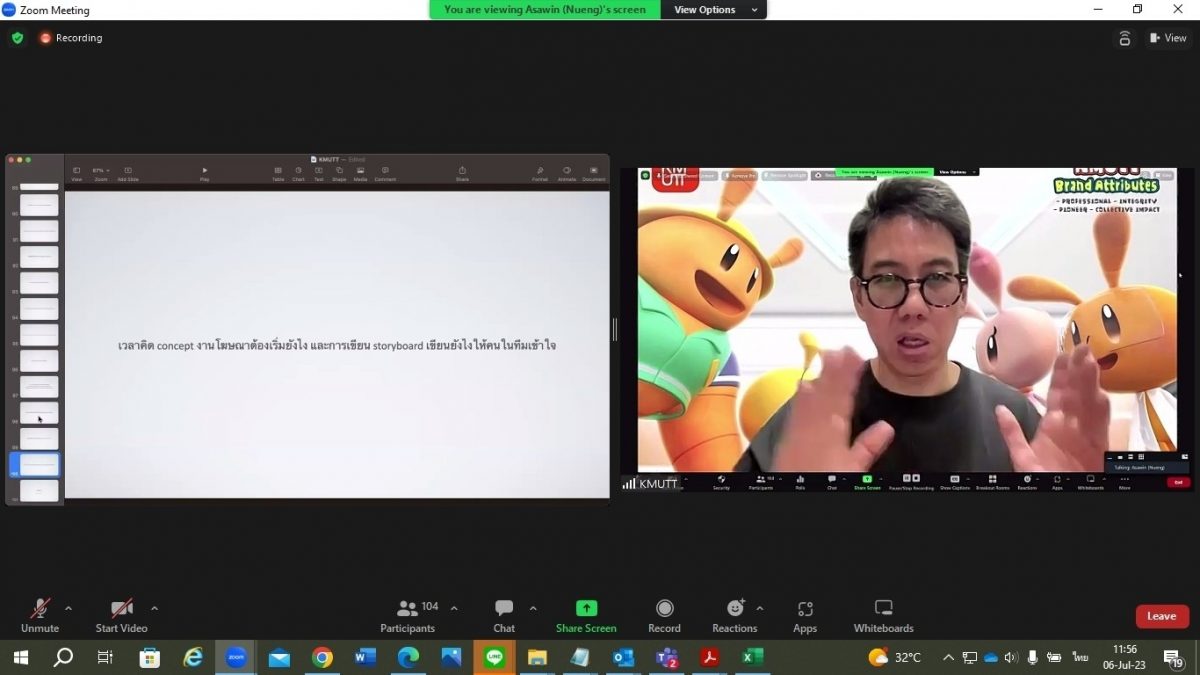
Task: Show hidden tray icons chevron
Action: (948, 657)
